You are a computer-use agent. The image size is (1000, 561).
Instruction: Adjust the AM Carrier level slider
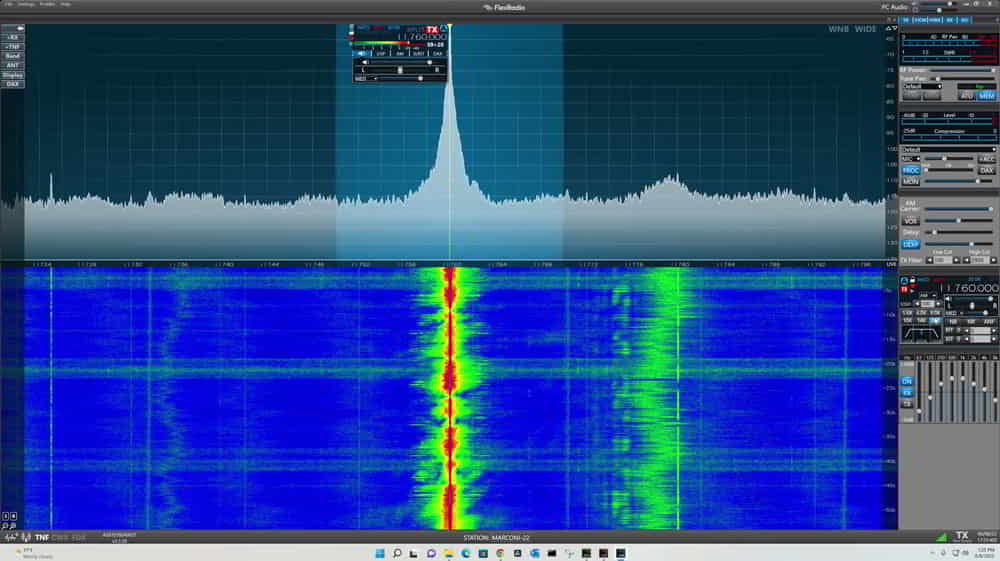coord(959,209)
